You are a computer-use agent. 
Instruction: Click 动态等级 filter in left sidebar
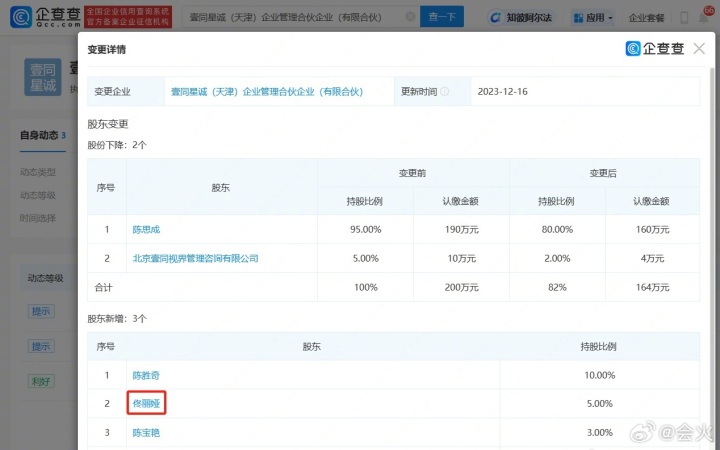pyautogui.click(x=38, y=195)
